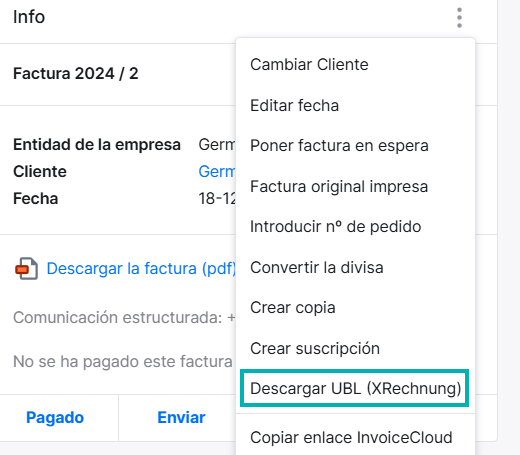Select Convertir la divisa
The image size is (520, 455).
(x=316, y=267)
